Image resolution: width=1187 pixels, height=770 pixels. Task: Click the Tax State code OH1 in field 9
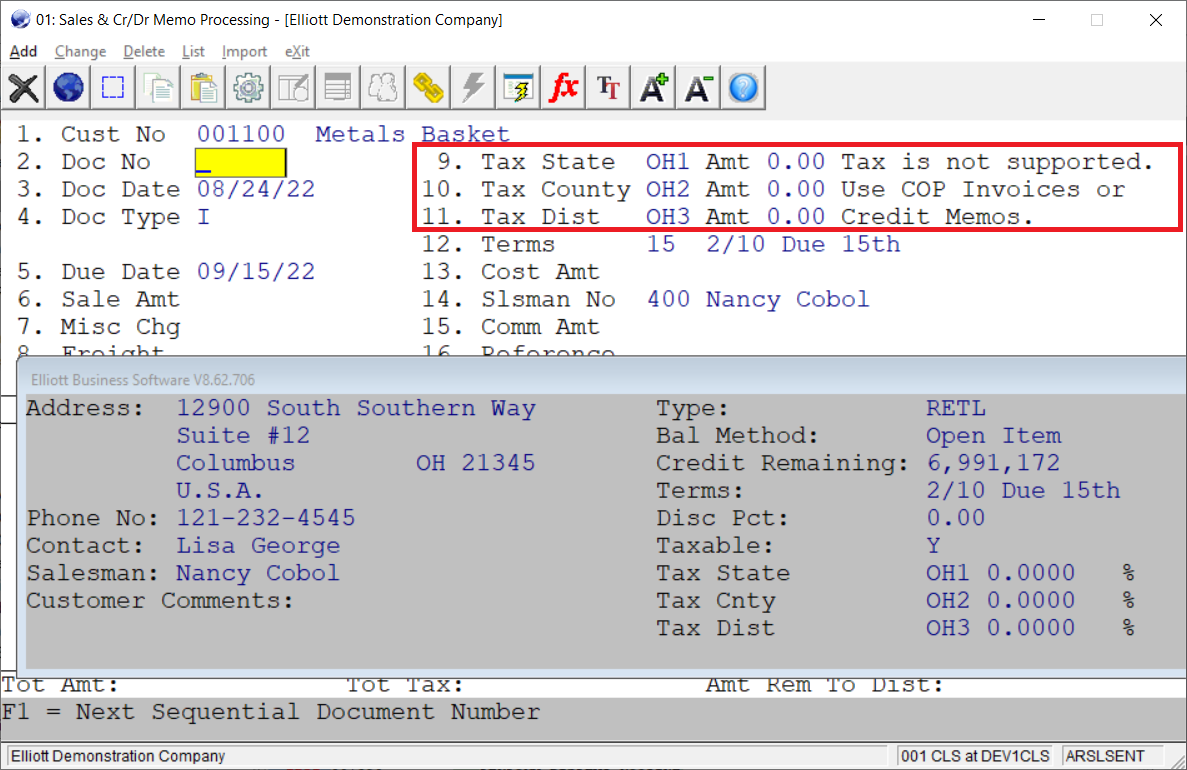click(x=668, y=162)
